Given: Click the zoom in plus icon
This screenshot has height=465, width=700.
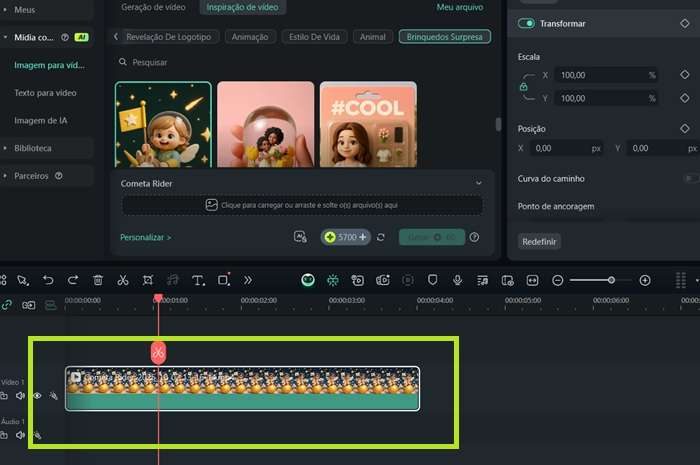Looking at the screenshot, I should [645, 280].
